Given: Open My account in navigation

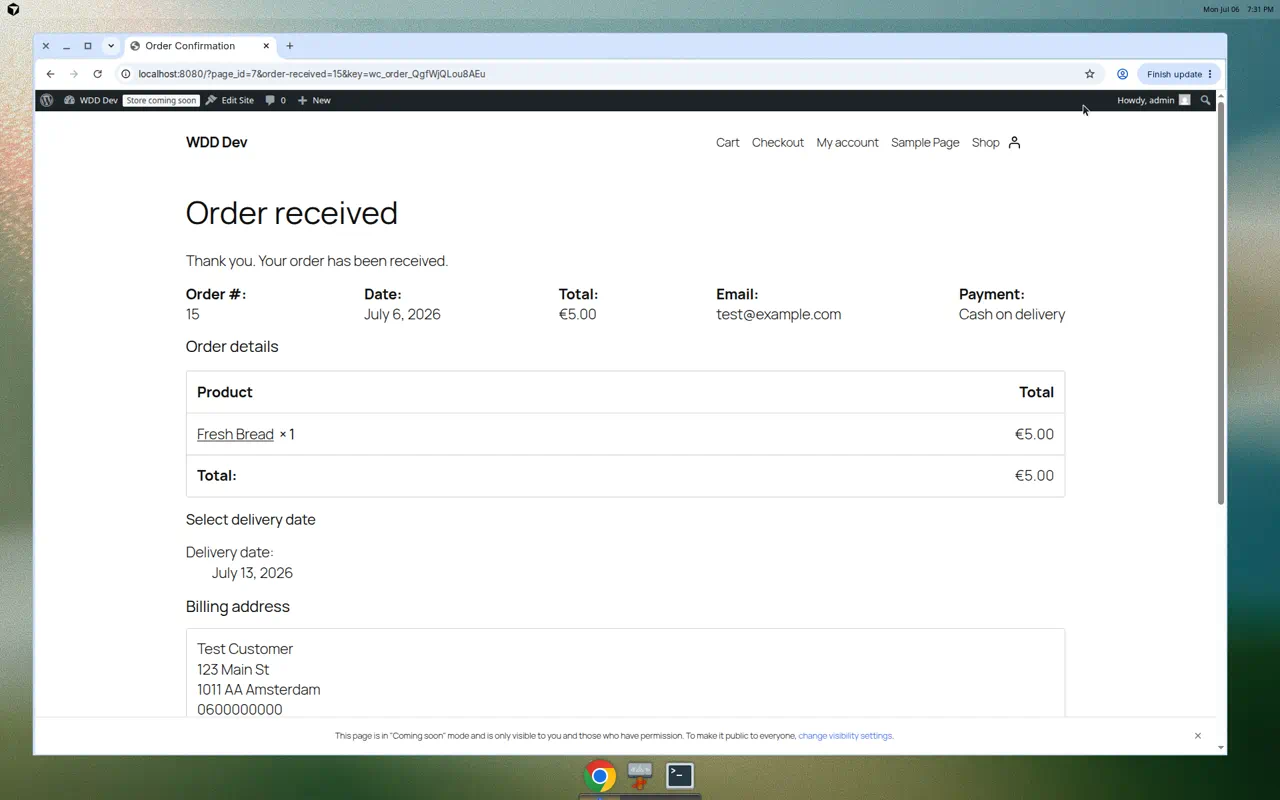Looking at the screenshot, I should 847,142.
